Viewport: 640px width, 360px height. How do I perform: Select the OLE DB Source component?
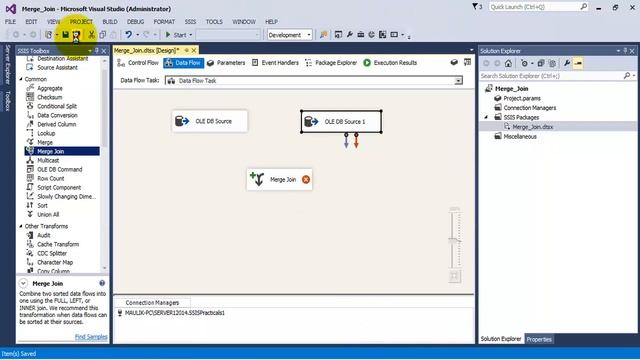click(x=210, y=121)
